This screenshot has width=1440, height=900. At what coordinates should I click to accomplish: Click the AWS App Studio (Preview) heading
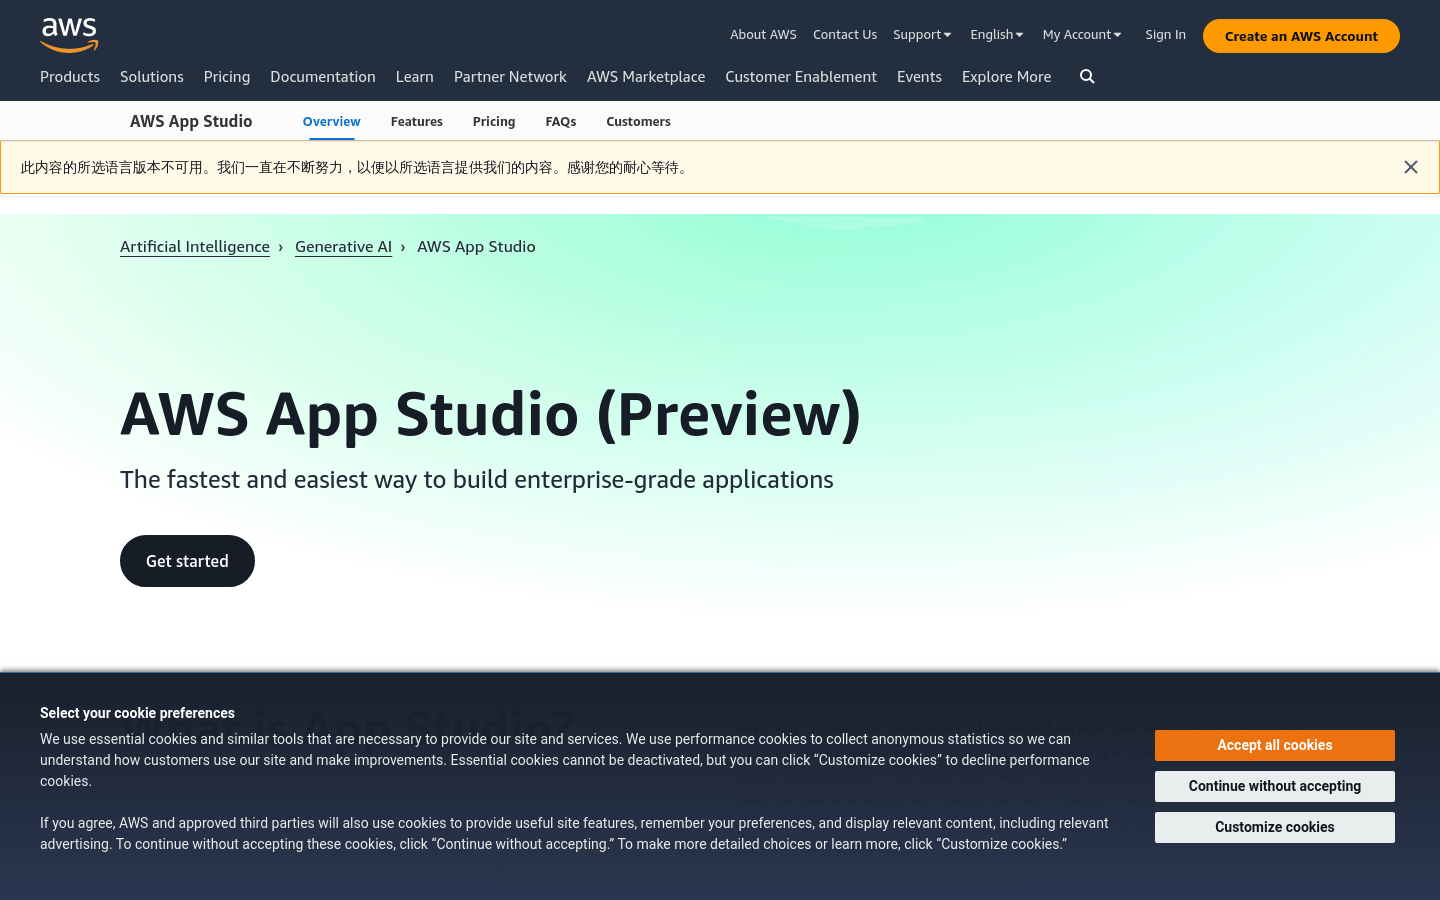point(491,414)
